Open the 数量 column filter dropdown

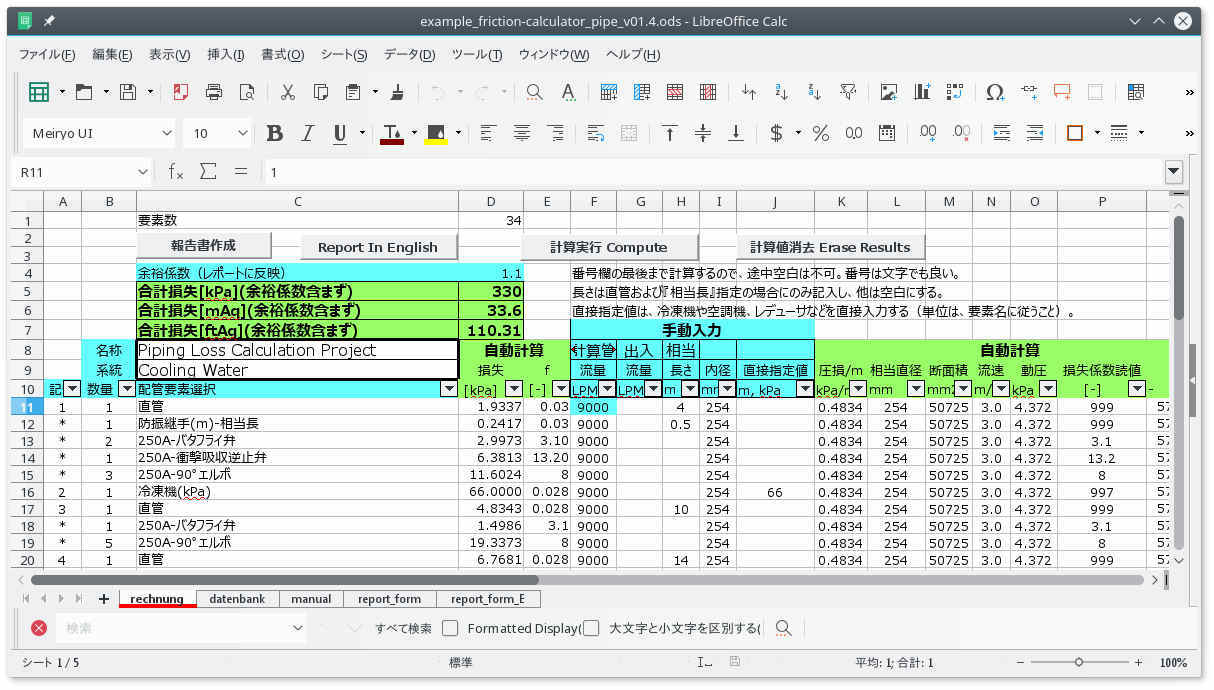[127, 389]
